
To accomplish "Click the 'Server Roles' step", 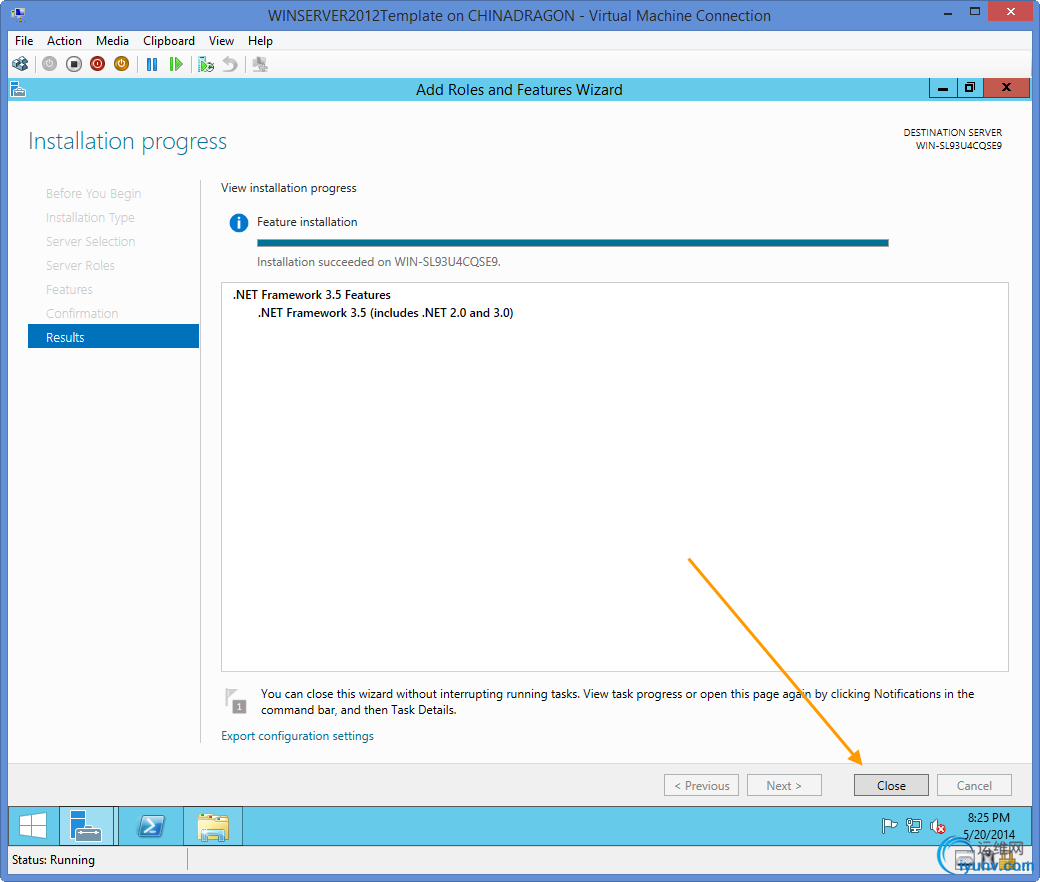I will (x=80, y=265).
